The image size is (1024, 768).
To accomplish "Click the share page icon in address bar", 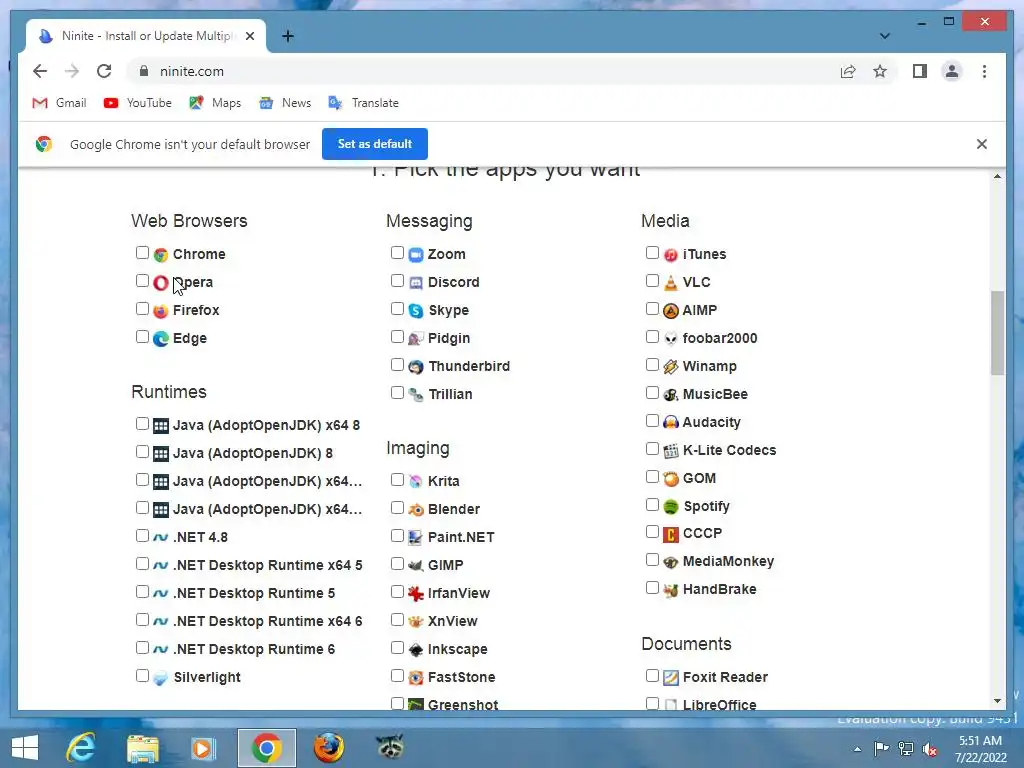I will pos(848,71).
